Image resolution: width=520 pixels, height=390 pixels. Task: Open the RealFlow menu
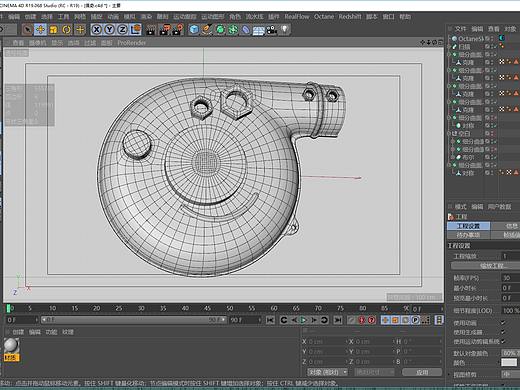coord(297,17)
